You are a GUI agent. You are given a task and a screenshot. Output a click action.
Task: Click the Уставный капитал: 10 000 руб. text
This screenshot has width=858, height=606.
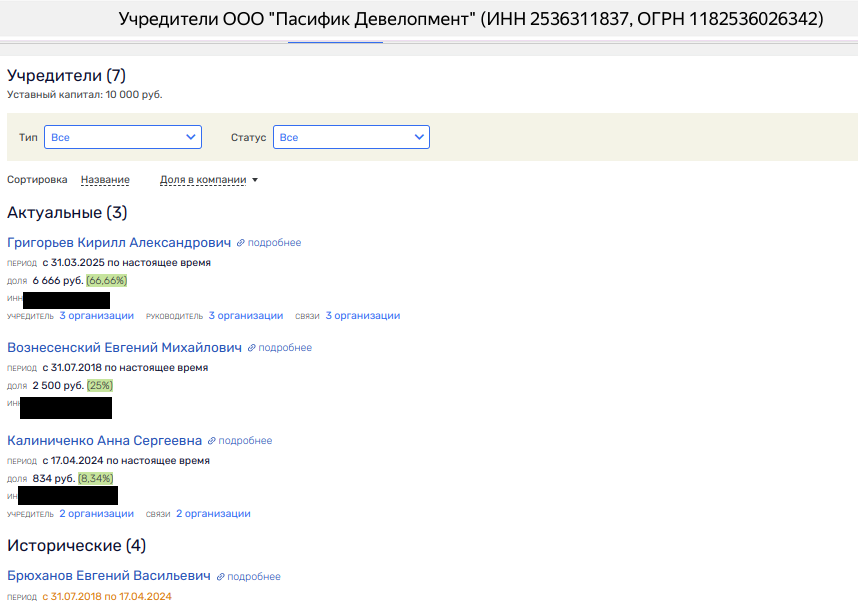pos(85,95)
